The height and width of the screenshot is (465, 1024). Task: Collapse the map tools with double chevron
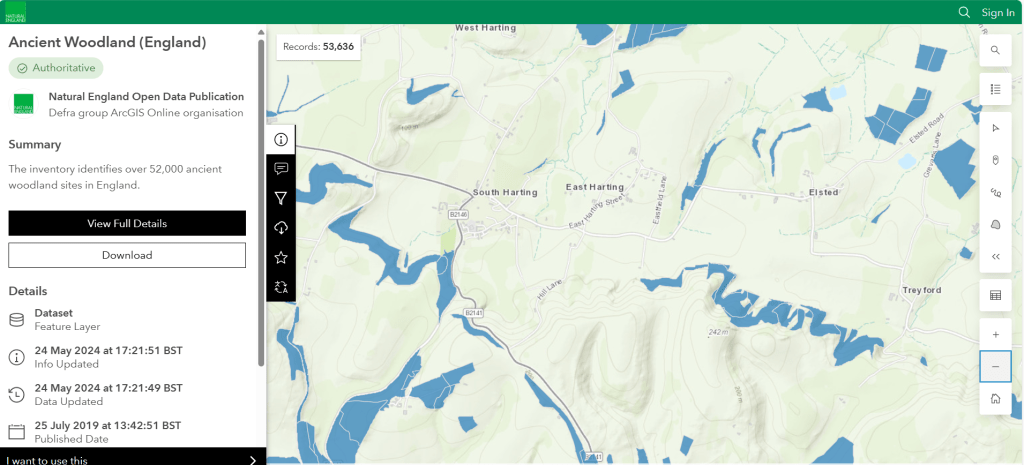[995, 256]
